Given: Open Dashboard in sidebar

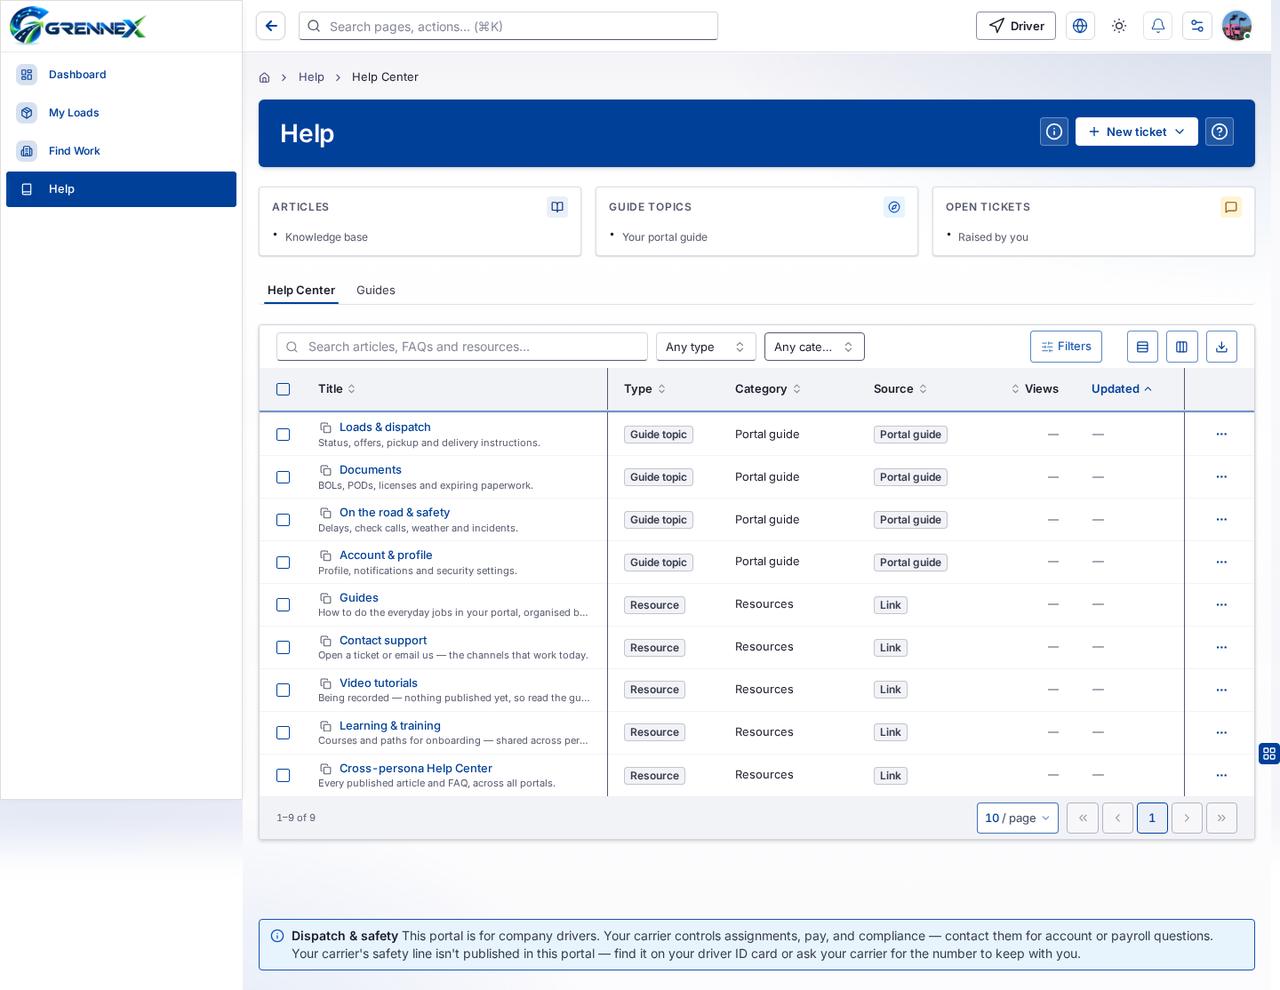Looking at the screenshot, I should click(121, 75).
